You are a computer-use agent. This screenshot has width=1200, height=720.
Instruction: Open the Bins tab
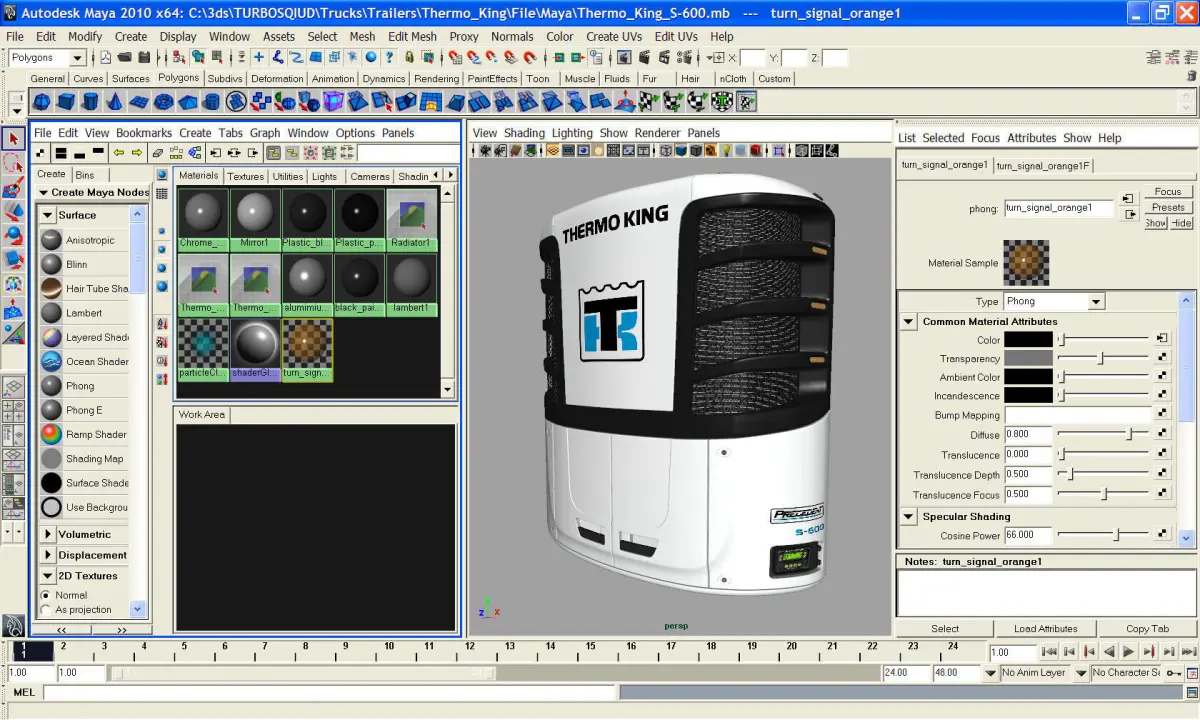click(85, 174)
